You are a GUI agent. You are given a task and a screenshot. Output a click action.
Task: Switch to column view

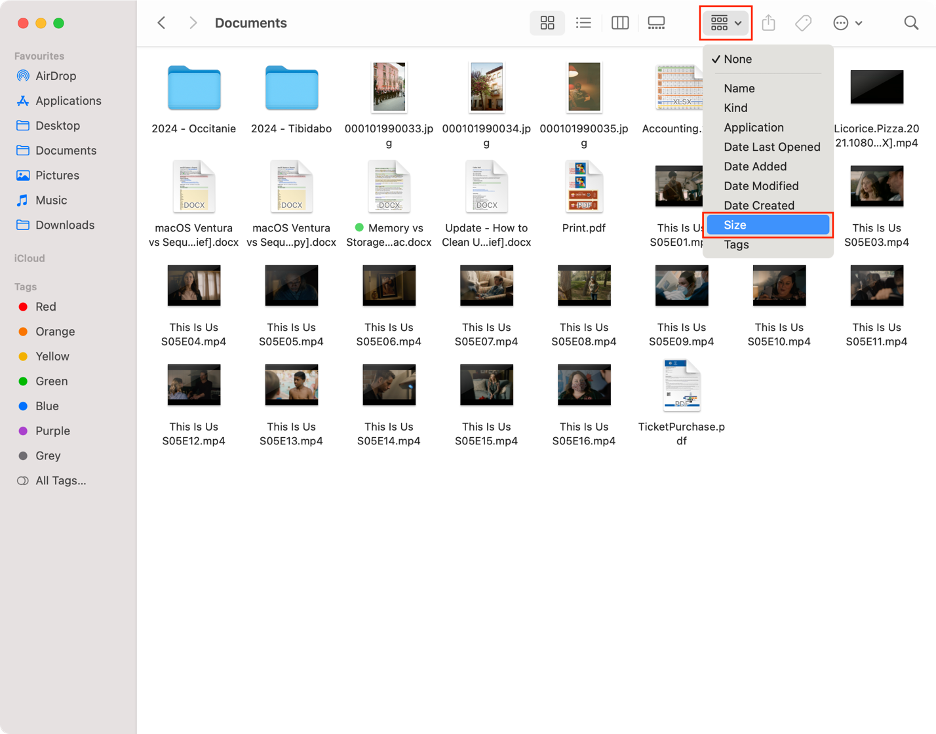pos(619,22)
